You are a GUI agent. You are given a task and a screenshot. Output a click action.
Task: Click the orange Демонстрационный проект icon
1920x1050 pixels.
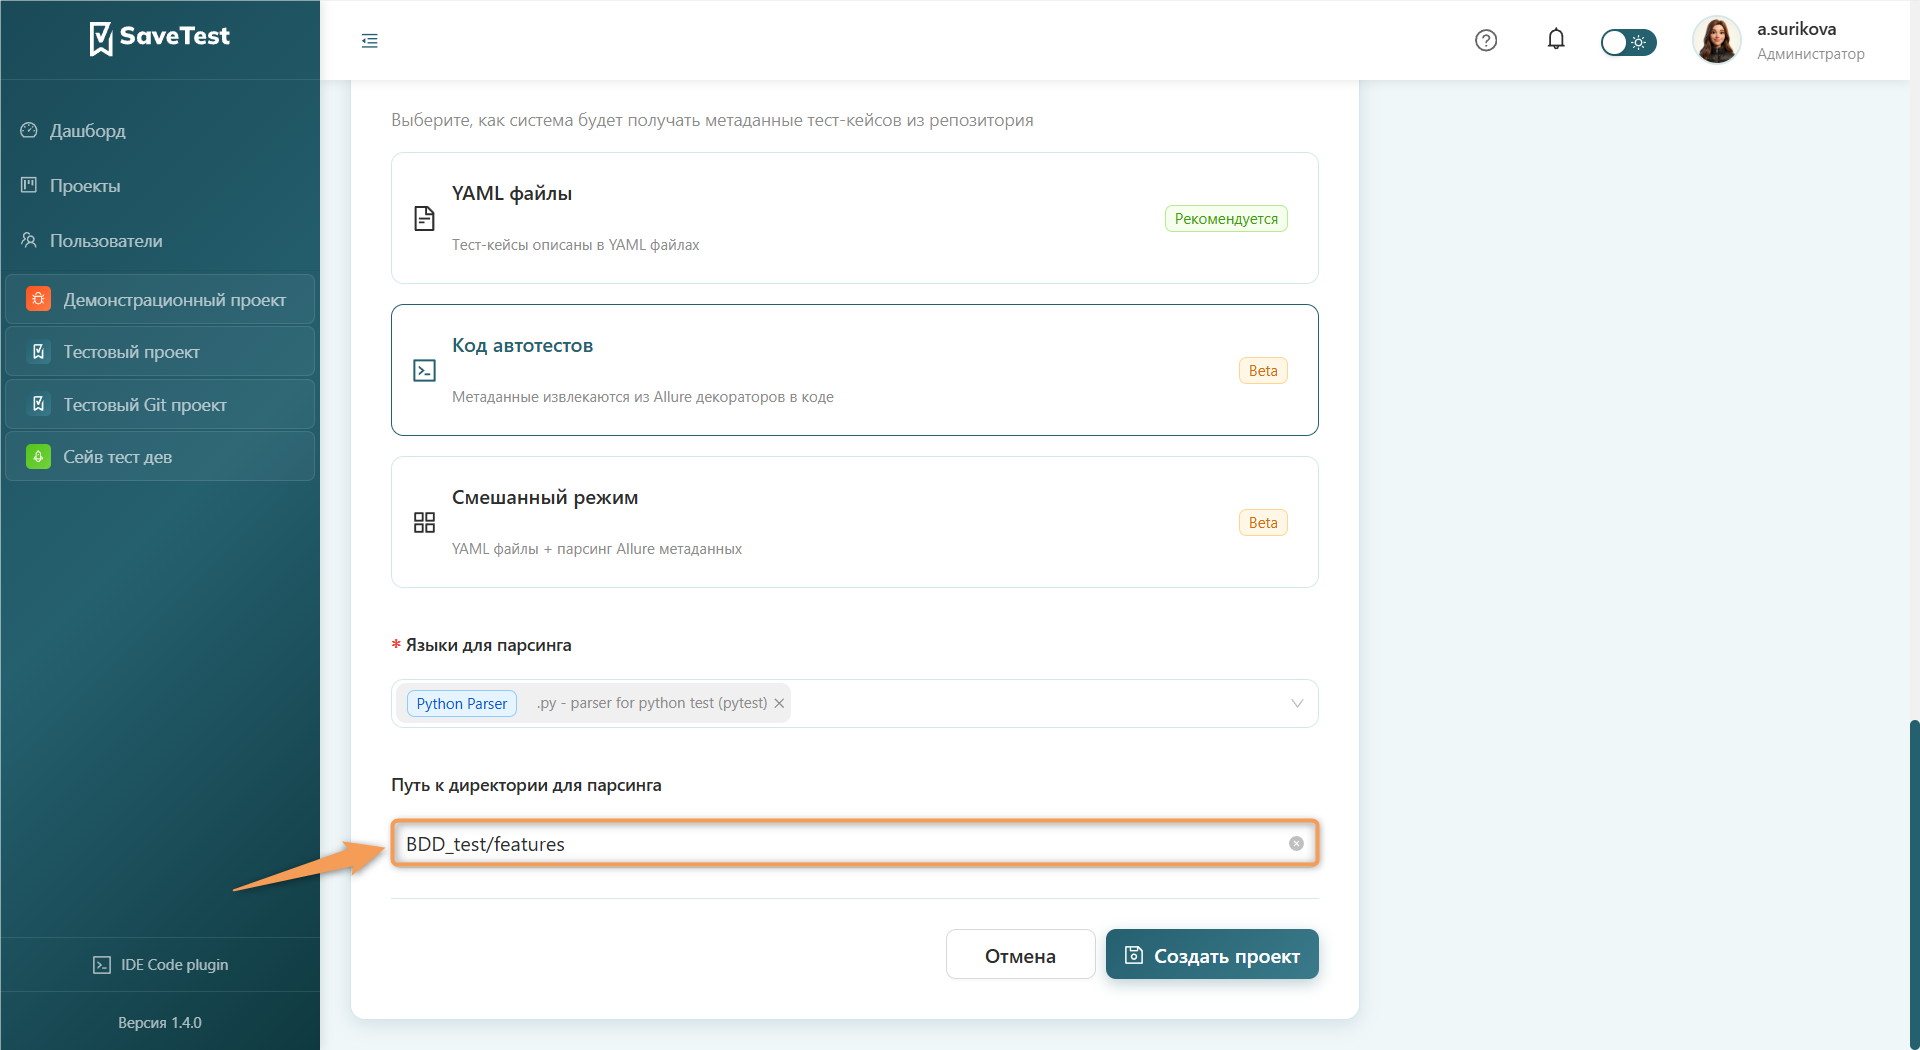[x=38, y=299]
